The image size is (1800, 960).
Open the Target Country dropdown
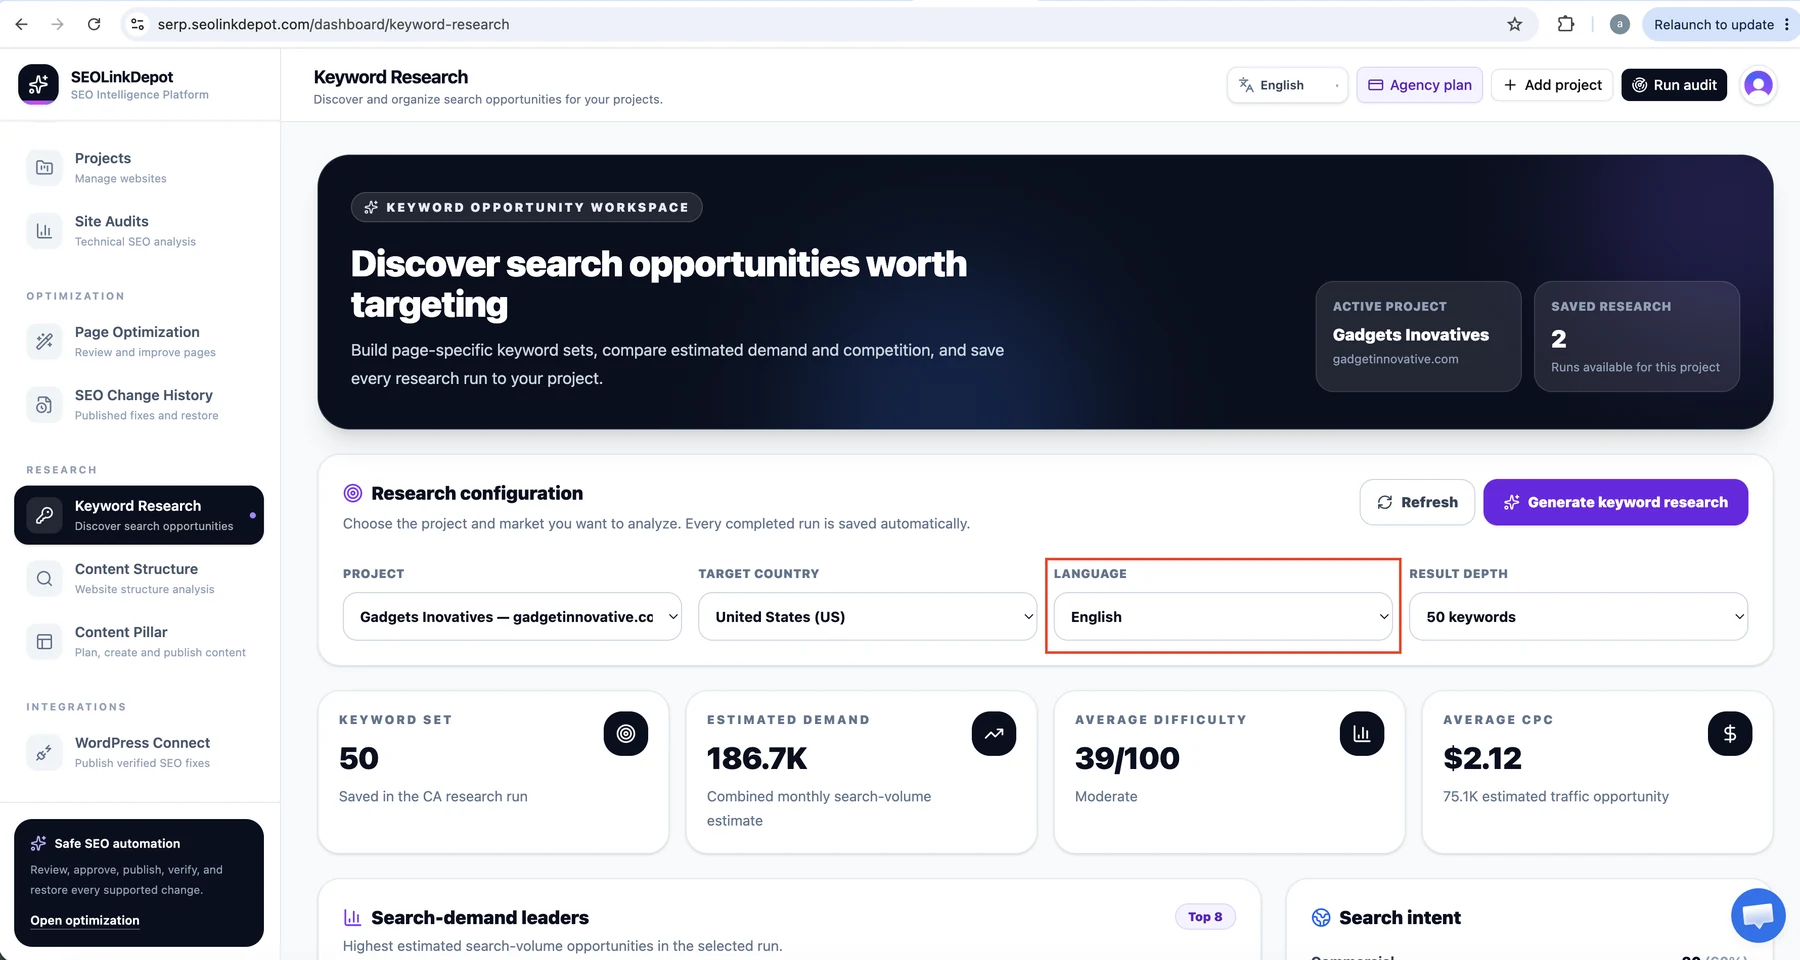point(868,617)
